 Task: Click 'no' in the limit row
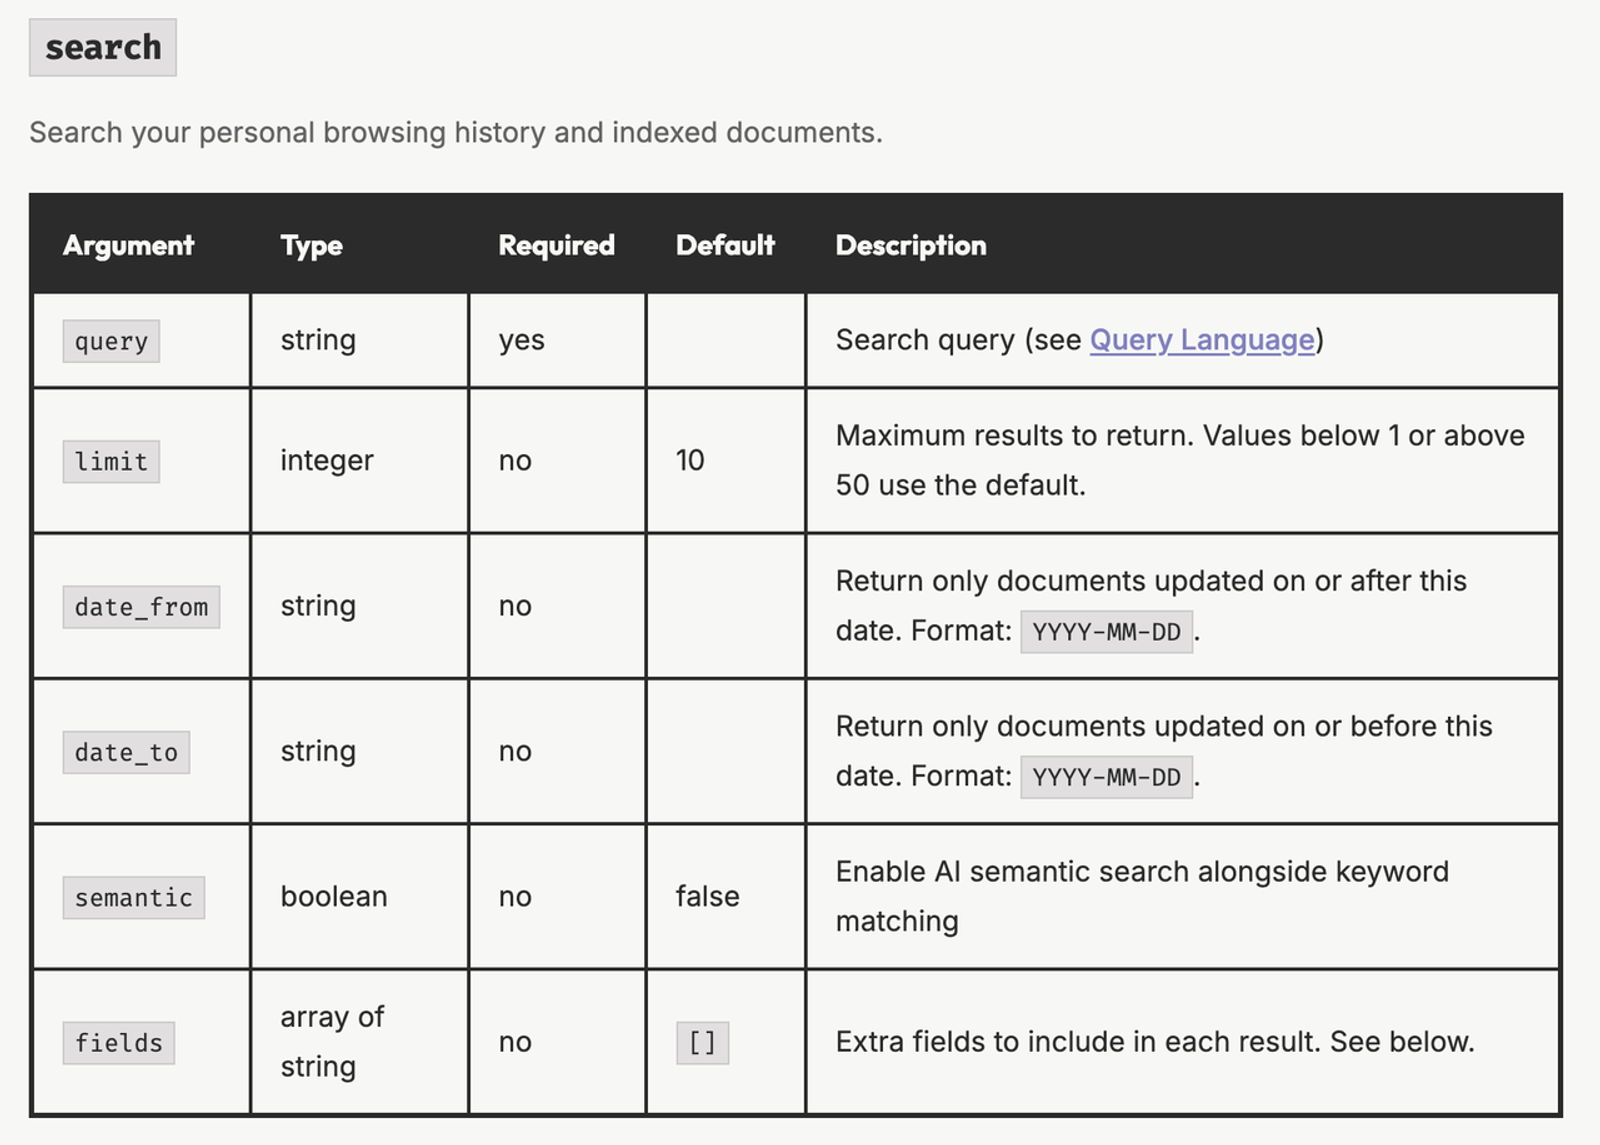[515, 461]
